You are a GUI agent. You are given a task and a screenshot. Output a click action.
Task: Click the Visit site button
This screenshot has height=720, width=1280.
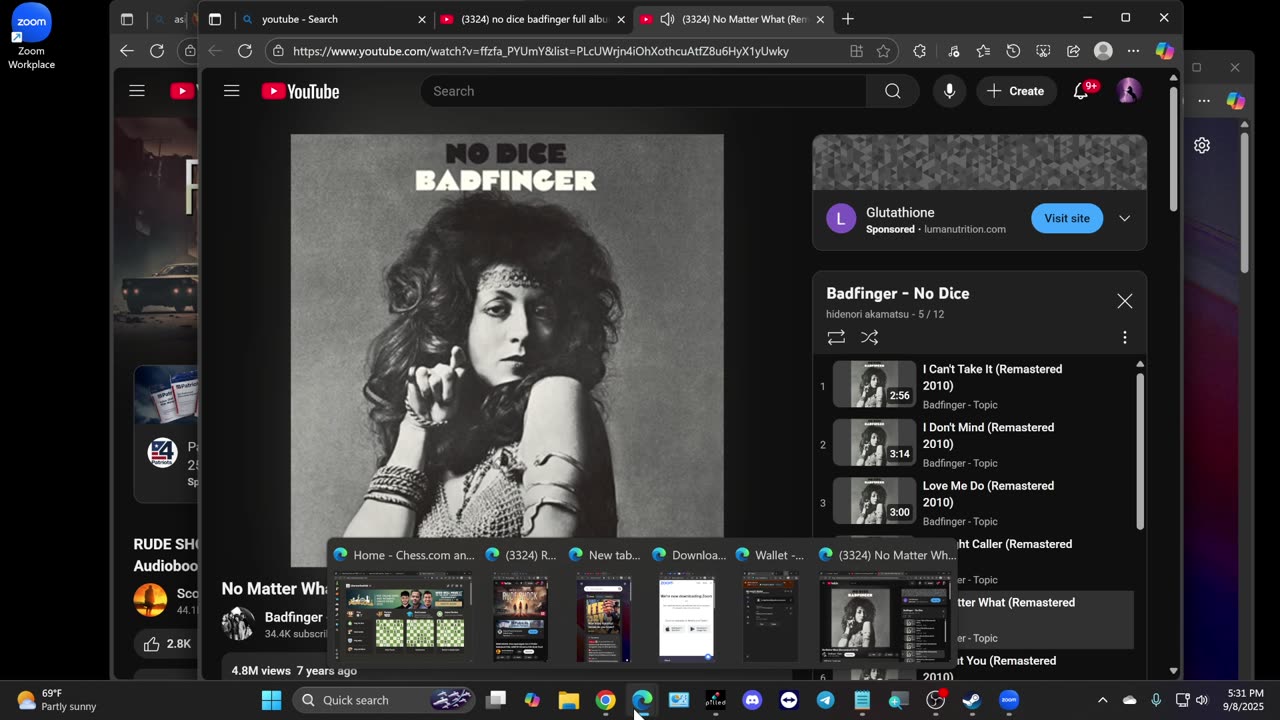click(1066, 218)
